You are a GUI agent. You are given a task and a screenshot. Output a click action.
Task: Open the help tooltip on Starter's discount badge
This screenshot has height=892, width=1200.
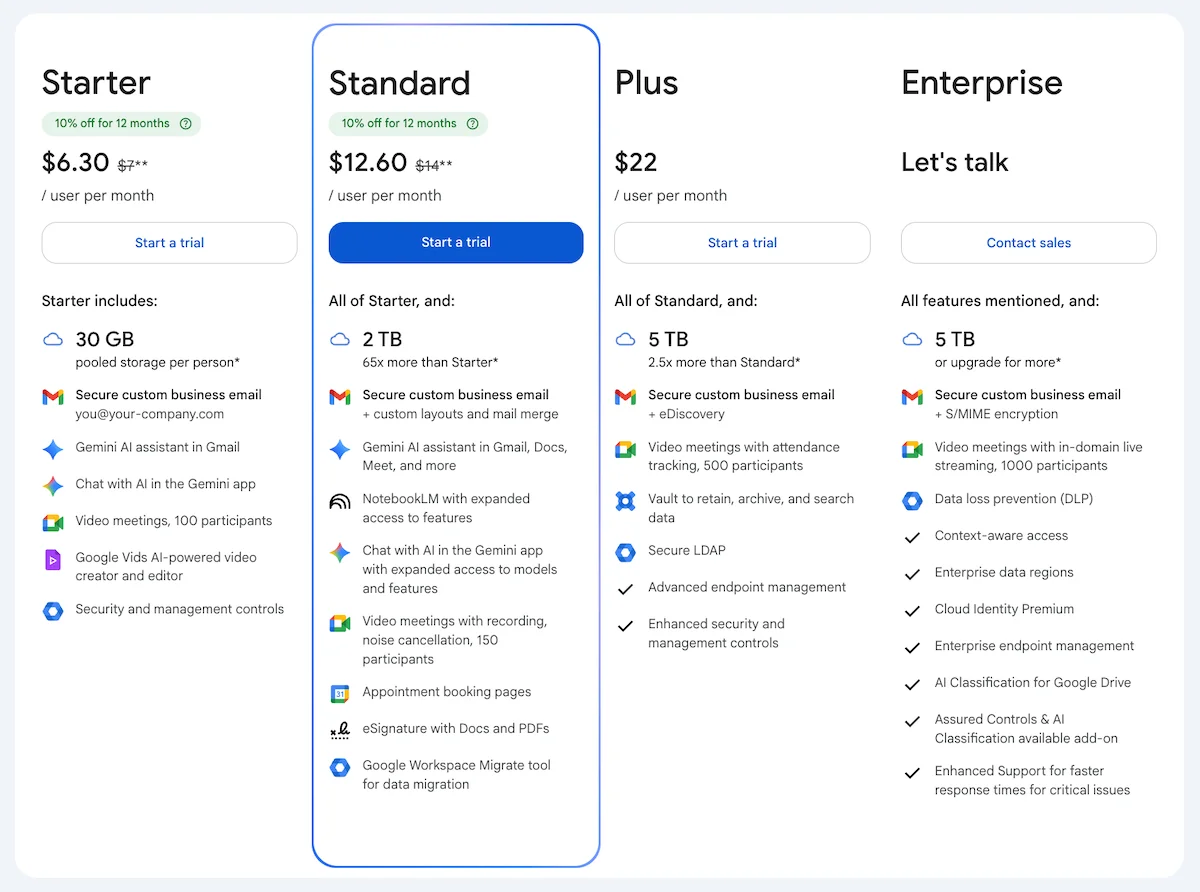(x=186, y=123)
